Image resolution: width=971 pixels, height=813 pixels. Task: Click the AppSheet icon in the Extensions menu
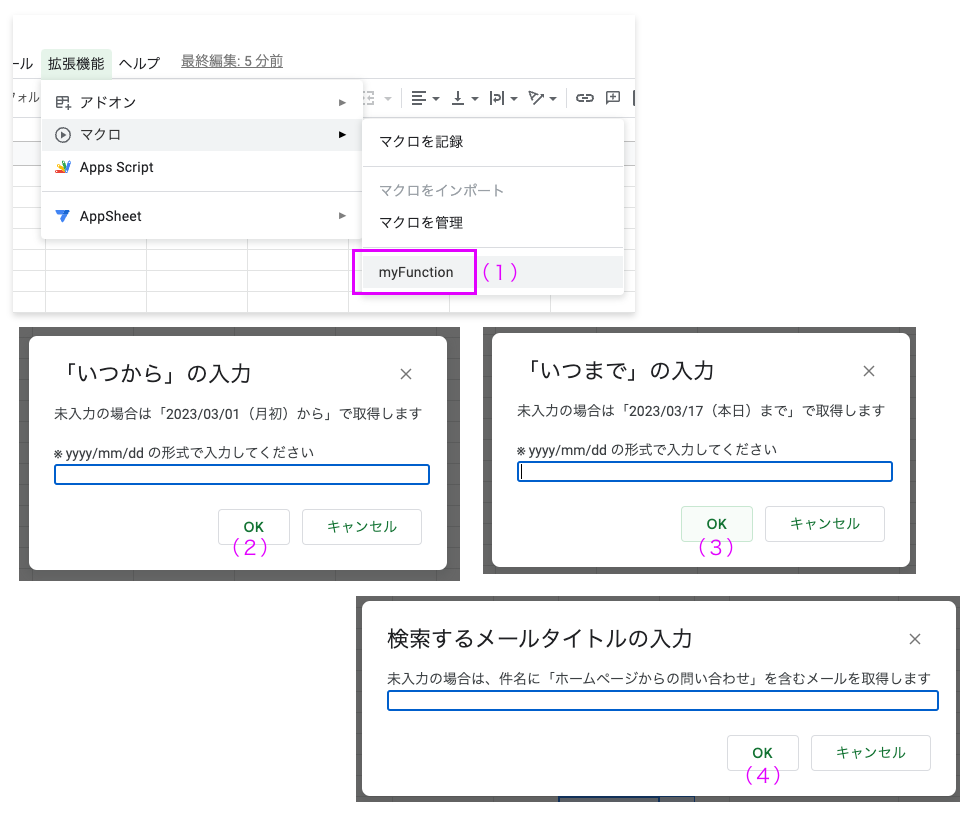pos(62,215)
